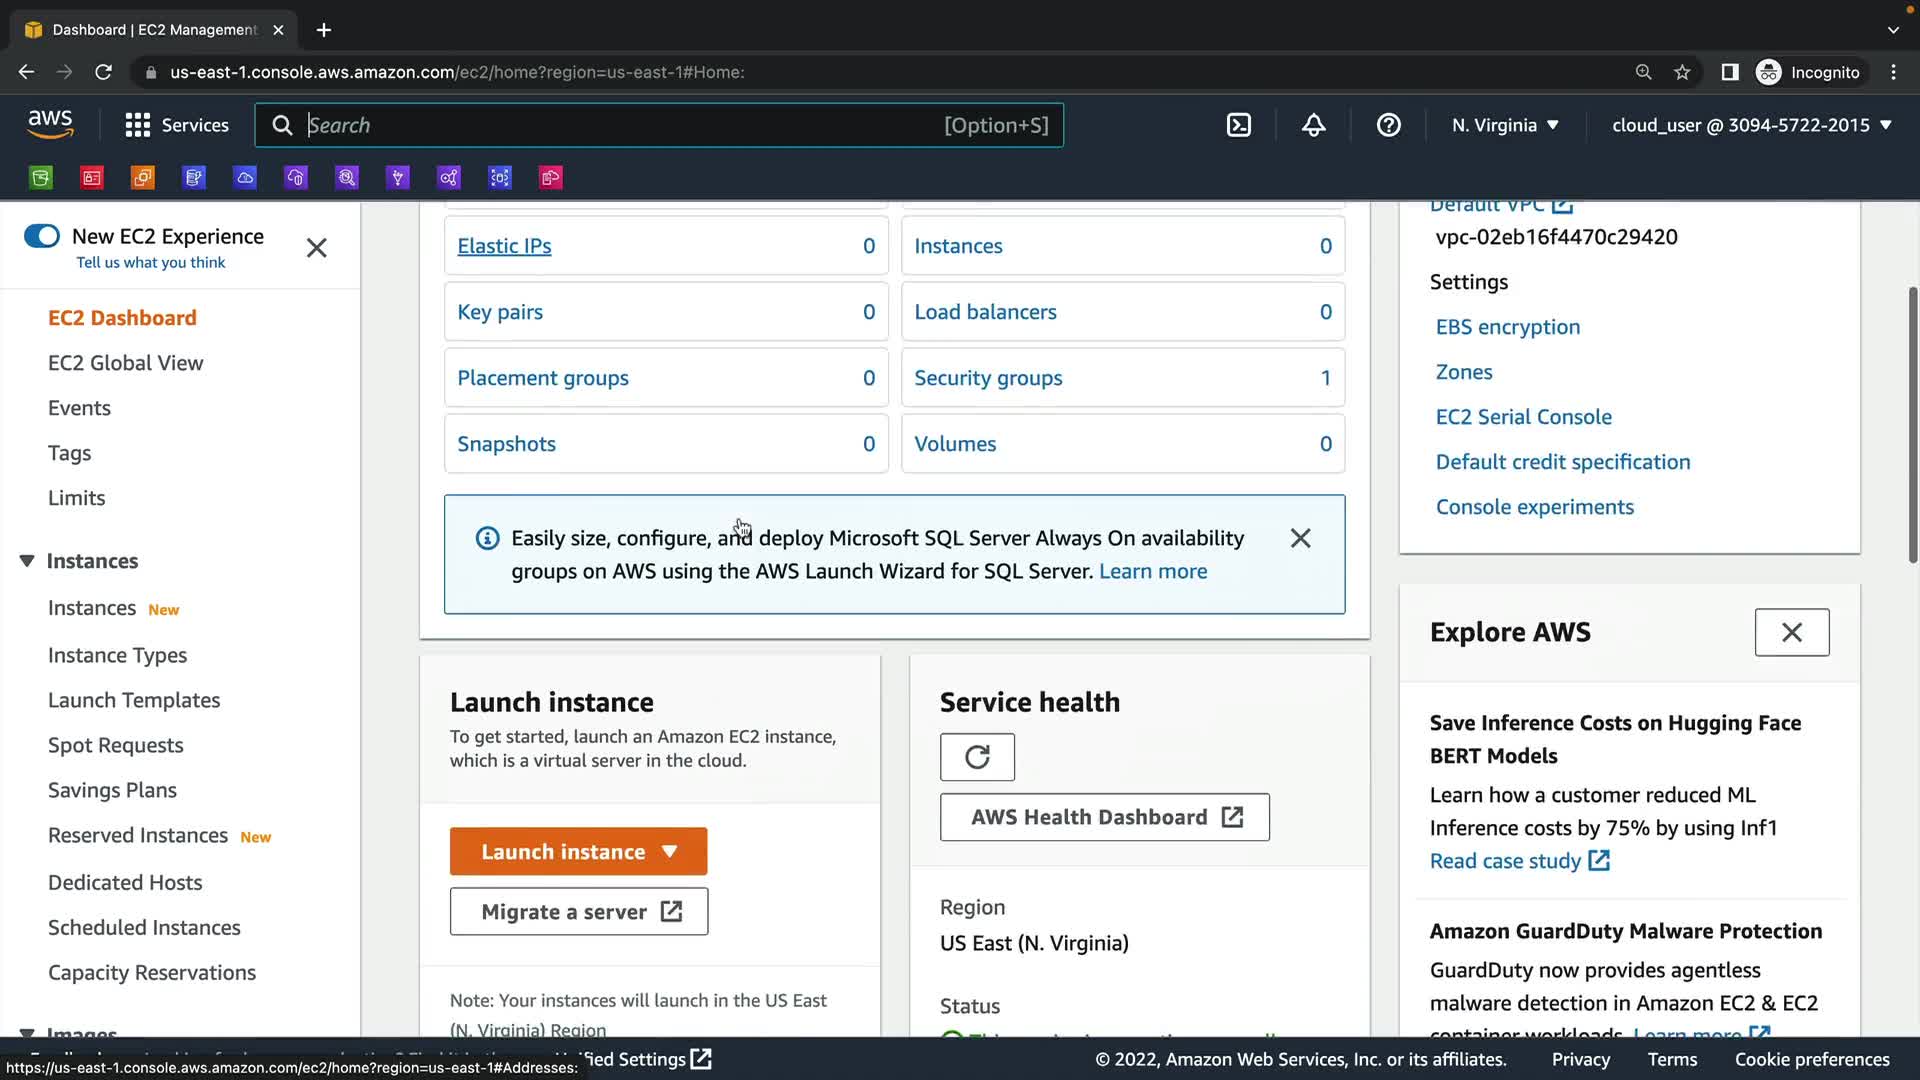Close the Explore AWS panel
1920x1080 pixels.
[x=1791, y=632]
